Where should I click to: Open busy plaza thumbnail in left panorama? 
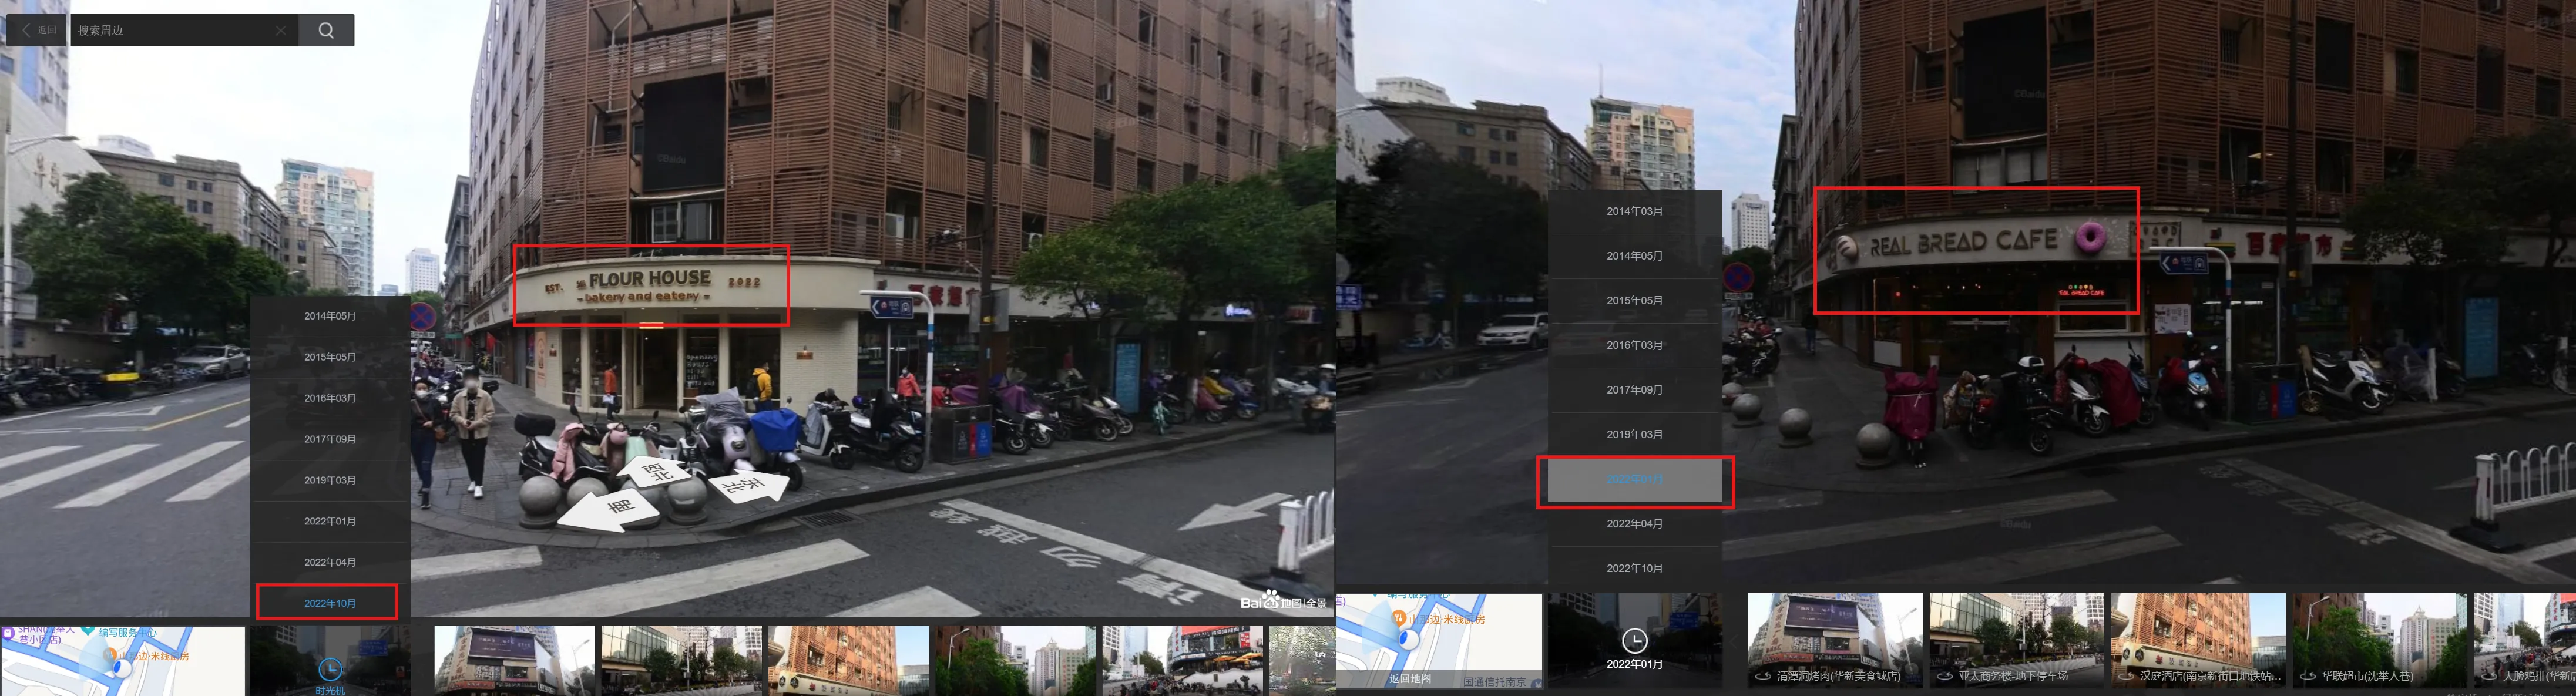coord(1182,661)
